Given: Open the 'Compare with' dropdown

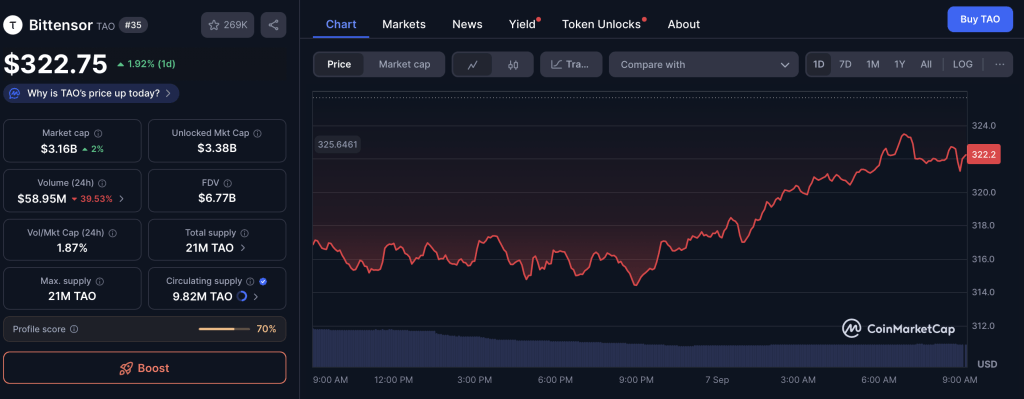Looking at the screenshot, I should pos(703,65).
